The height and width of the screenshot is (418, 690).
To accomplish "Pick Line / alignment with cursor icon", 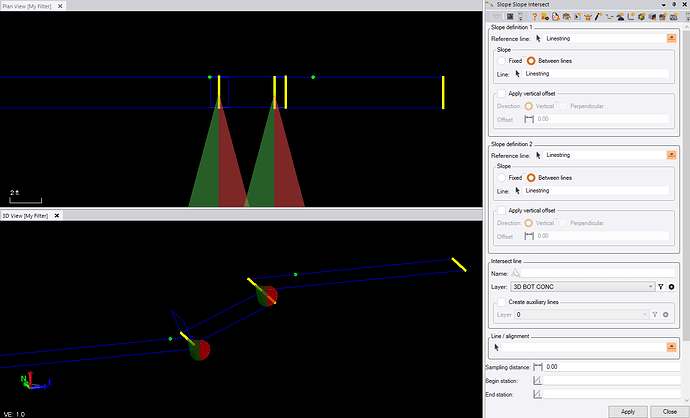I will (497, 347).
